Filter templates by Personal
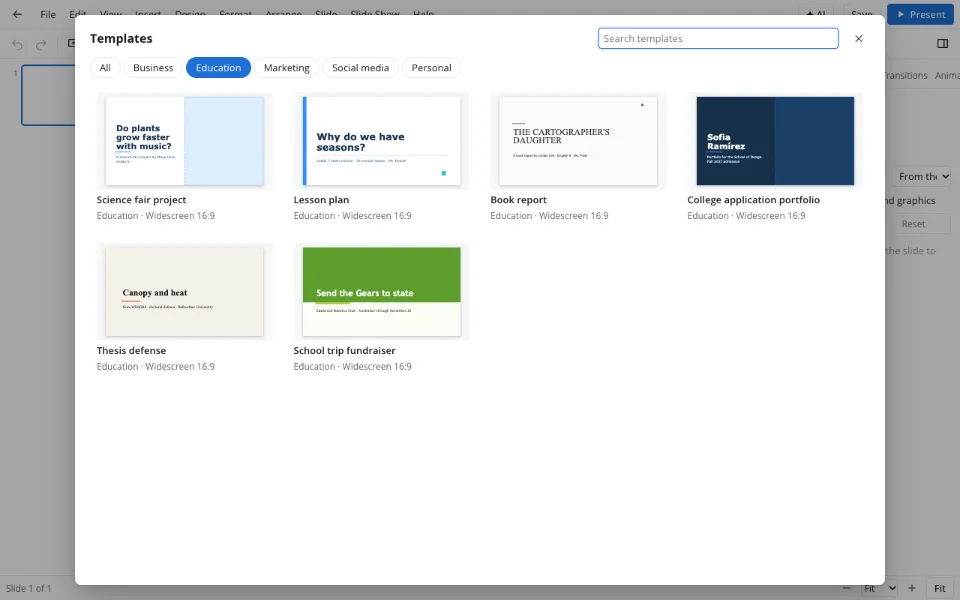Screen dimensions: 960x600 [432, 67]
